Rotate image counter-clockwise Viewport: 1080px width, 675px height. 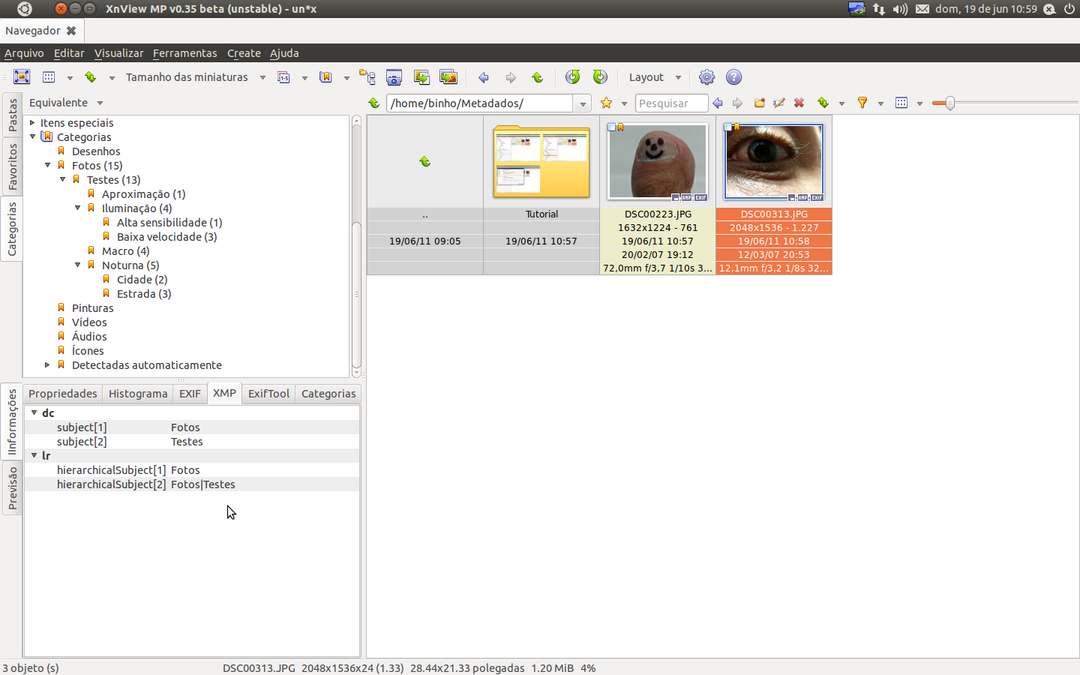click(x=573, y=77)
